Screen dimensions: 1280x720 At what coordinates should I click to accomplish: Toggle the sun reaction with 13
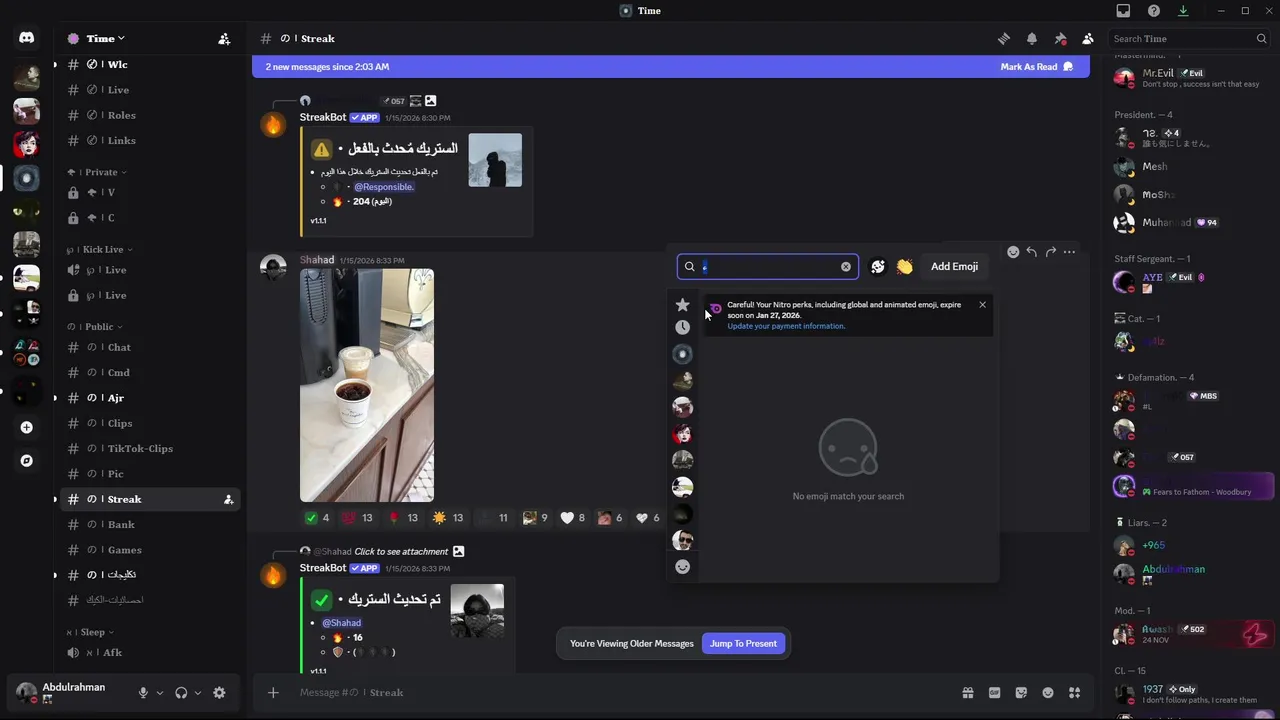coord(448,518)
